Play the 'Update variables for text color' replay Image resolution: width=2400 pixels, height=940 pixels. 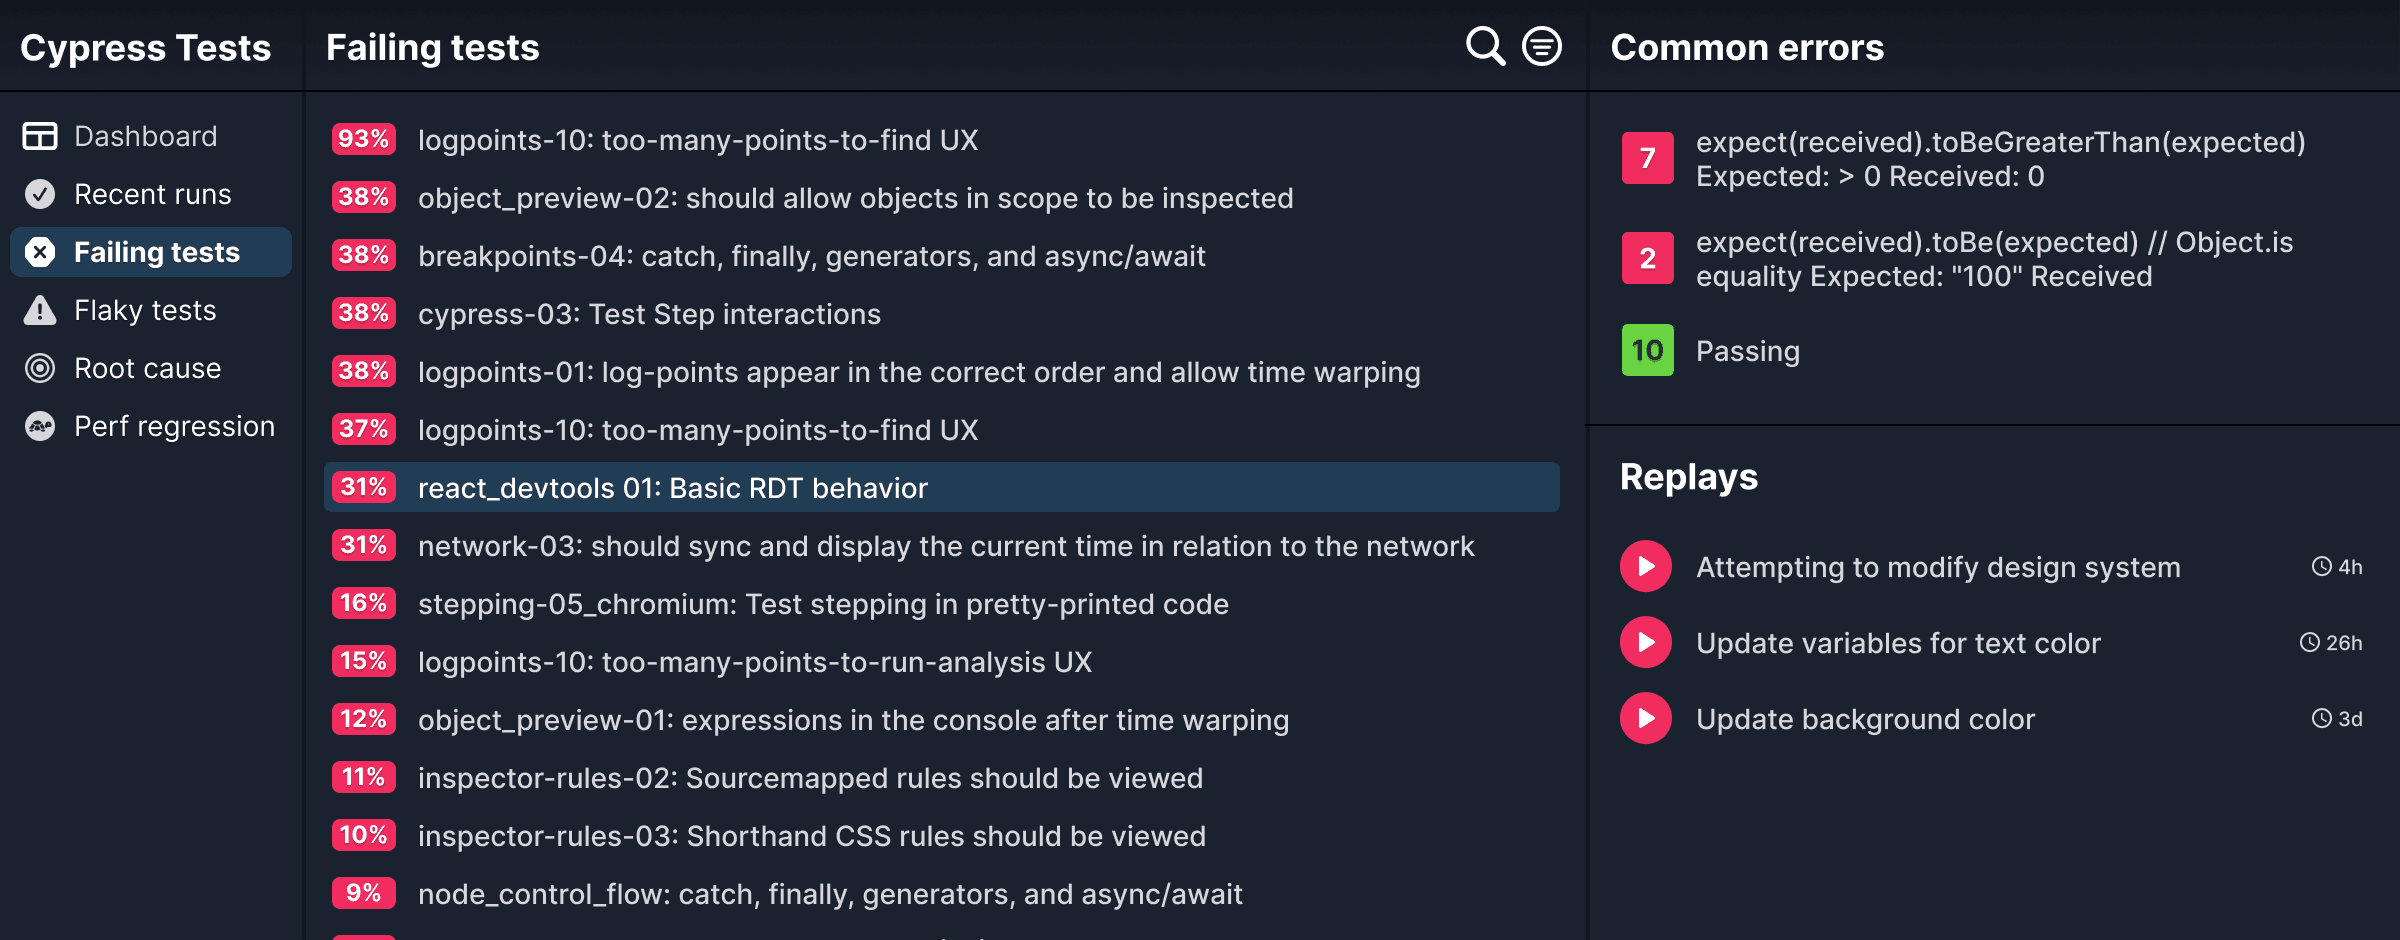1646,643
